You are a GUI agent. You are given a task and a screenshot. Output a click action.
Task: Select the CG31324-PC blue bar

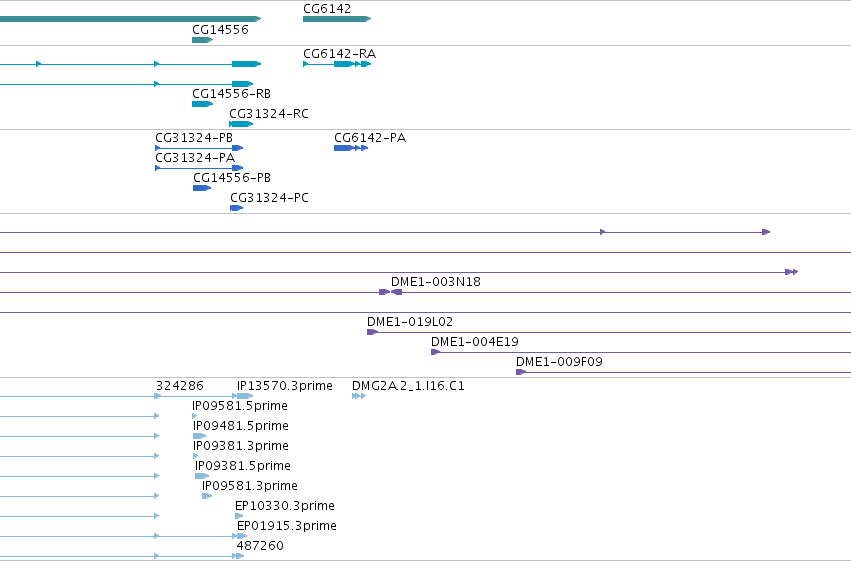coord(237,208)
